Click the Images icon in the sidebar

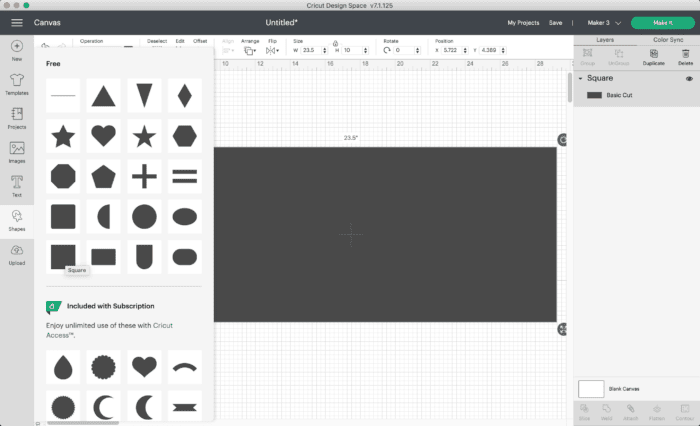(17, 152)
